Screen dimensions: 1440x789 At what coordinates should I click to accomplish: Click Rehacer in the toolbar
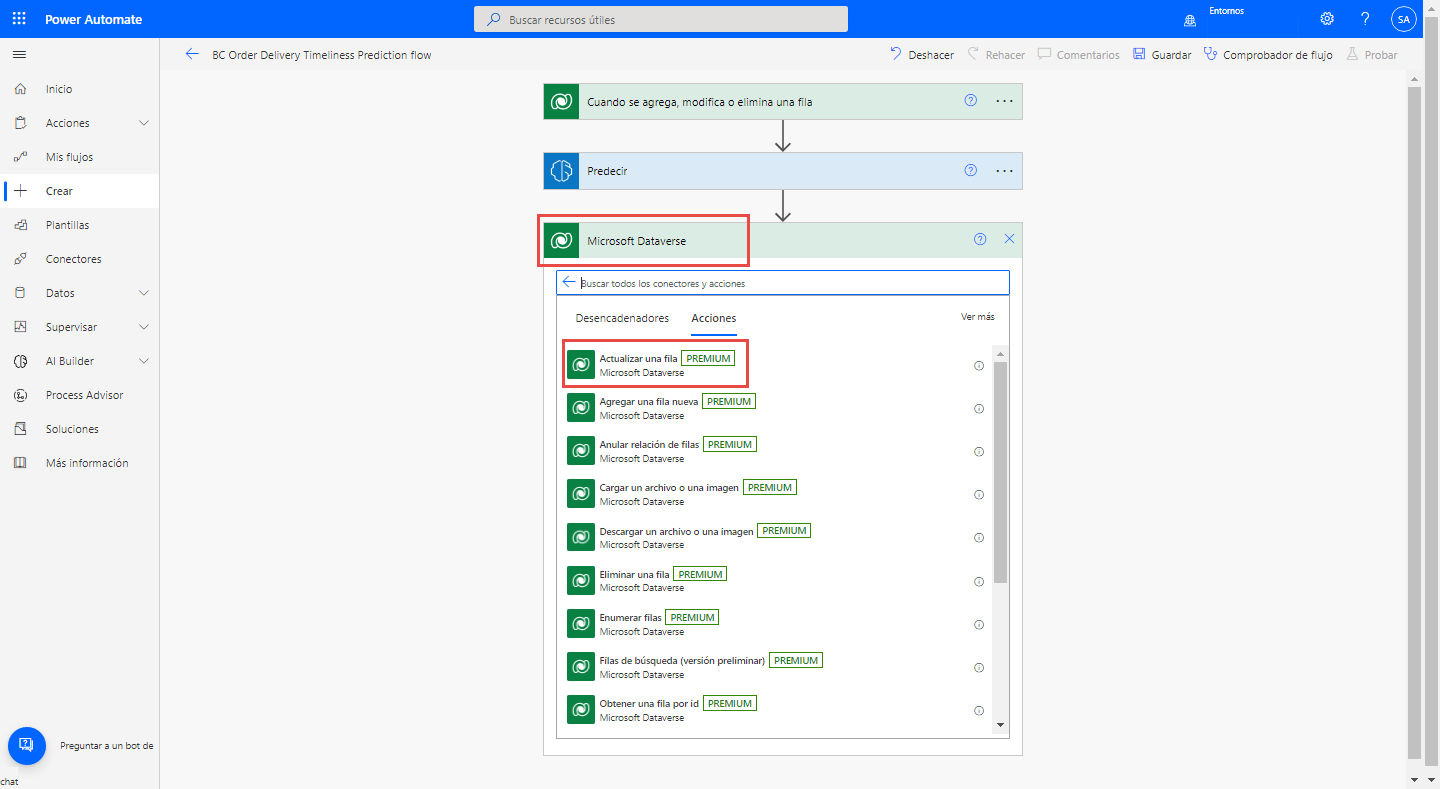(996, 55)
